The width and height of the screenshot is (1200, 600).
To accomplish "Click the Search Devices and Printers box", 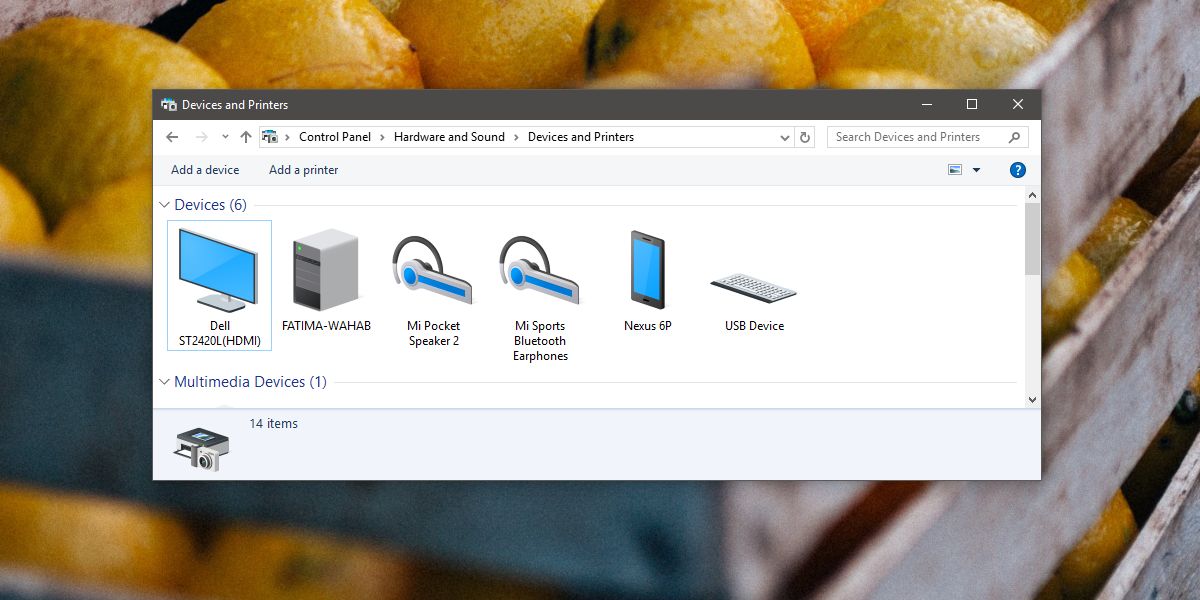I will click(x=927, y=137).
